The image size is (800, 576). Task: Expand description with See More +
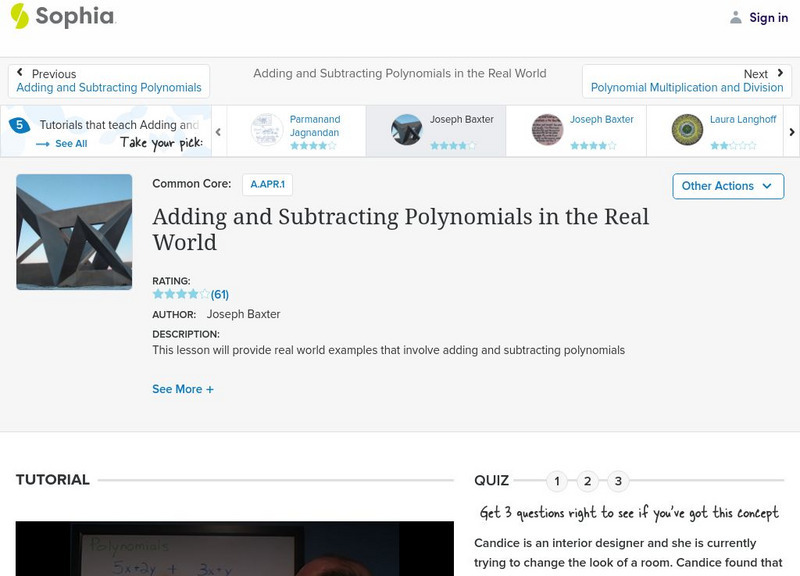pyautogui.click(x=183, y=389)
